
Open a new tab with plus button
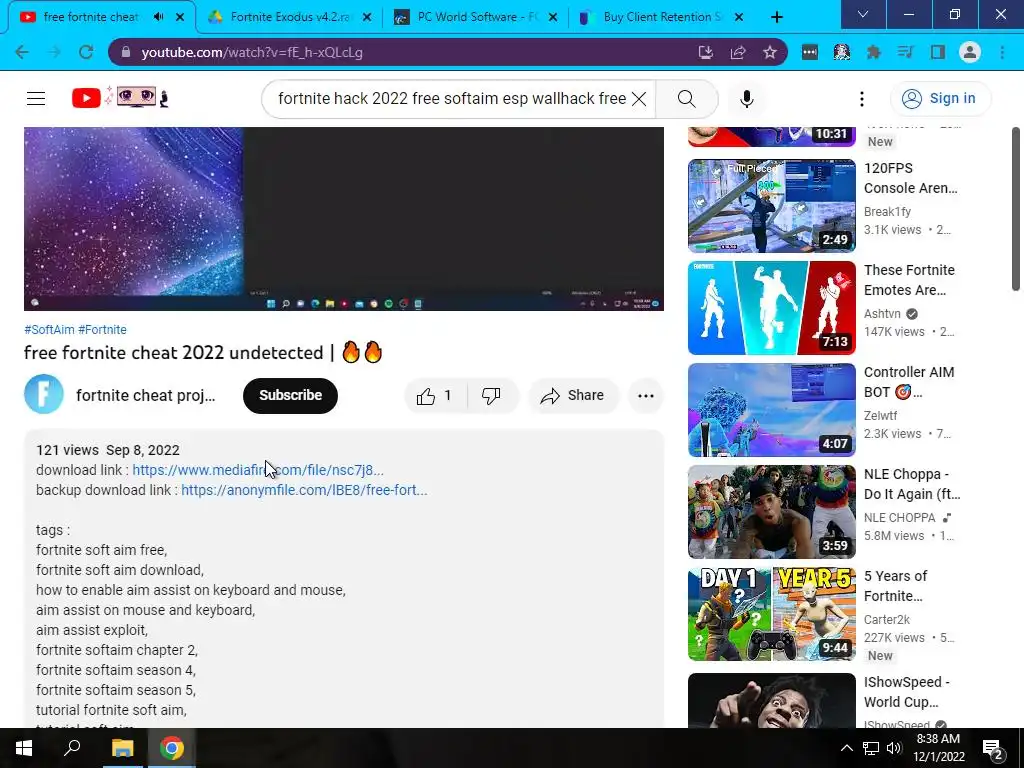click(776, 17)
